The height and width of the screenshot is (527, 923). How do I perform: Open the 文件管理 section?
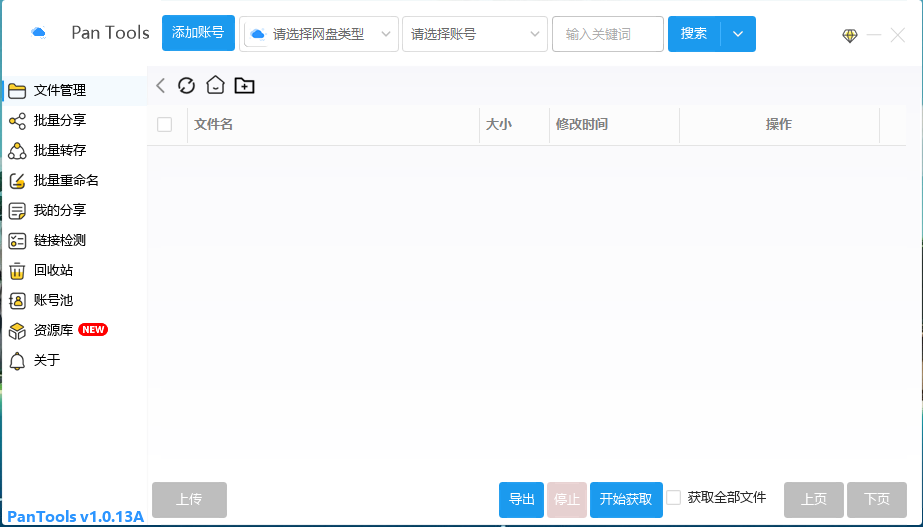74,91
